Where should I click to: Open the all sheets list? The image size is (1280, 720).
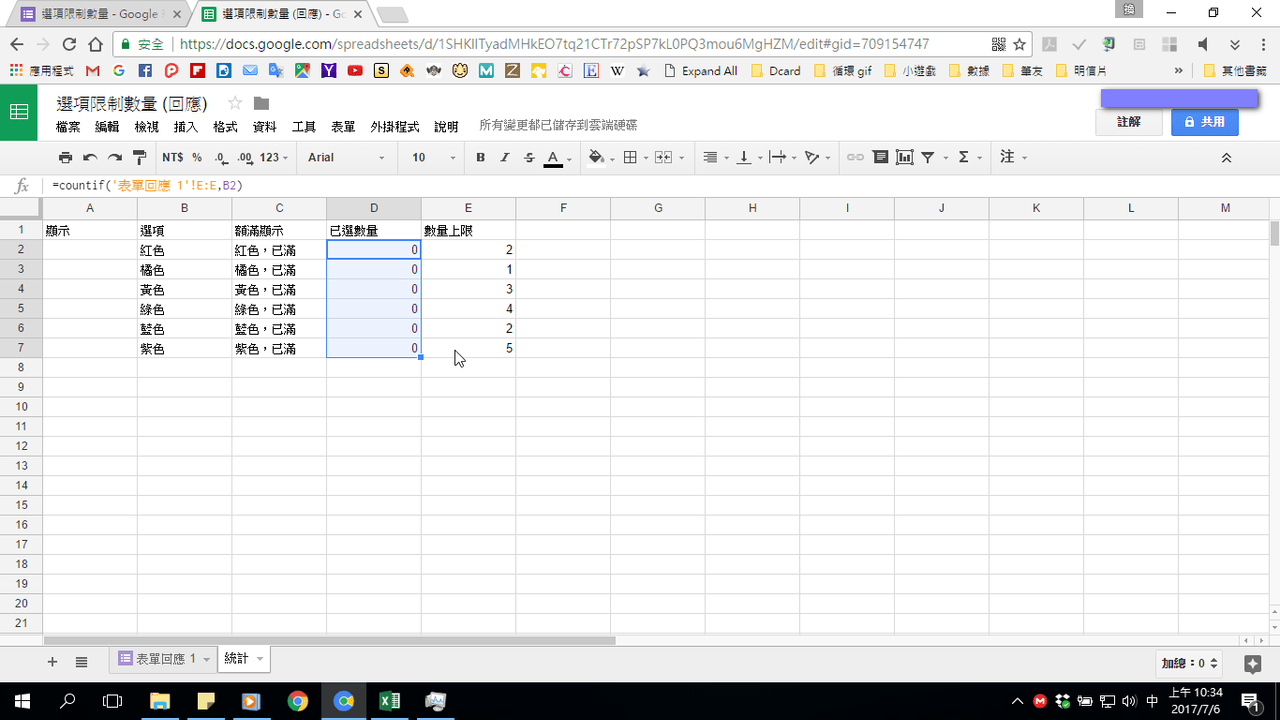pyautogui.click(x=82, y=661)
